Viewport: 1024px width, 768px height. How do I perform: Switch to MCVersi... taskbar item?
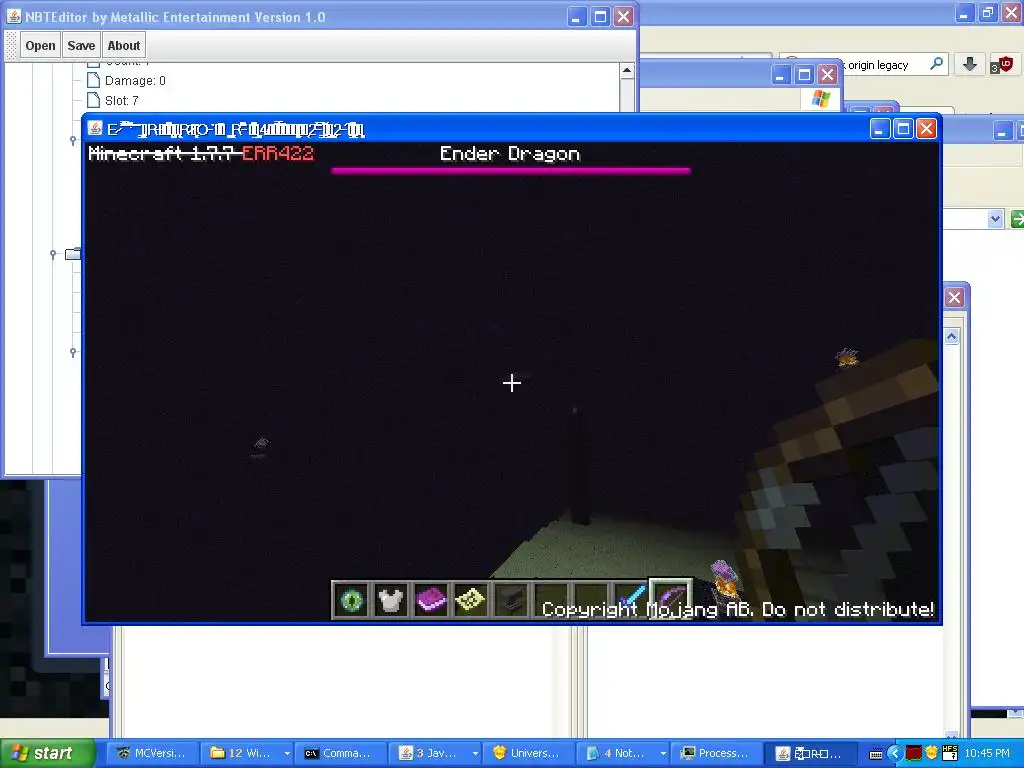click(x=151, y=753)
